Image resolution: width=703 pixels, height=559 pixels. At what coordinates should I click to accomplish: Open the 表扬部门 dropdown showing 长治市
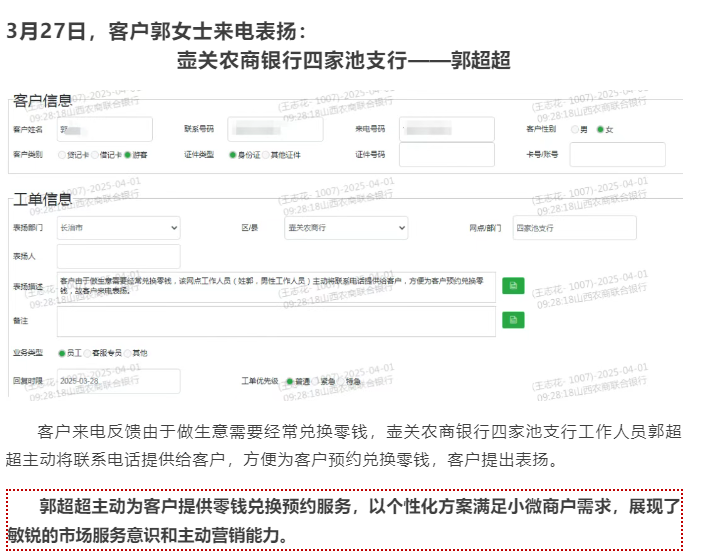click(x=118, y=228)
